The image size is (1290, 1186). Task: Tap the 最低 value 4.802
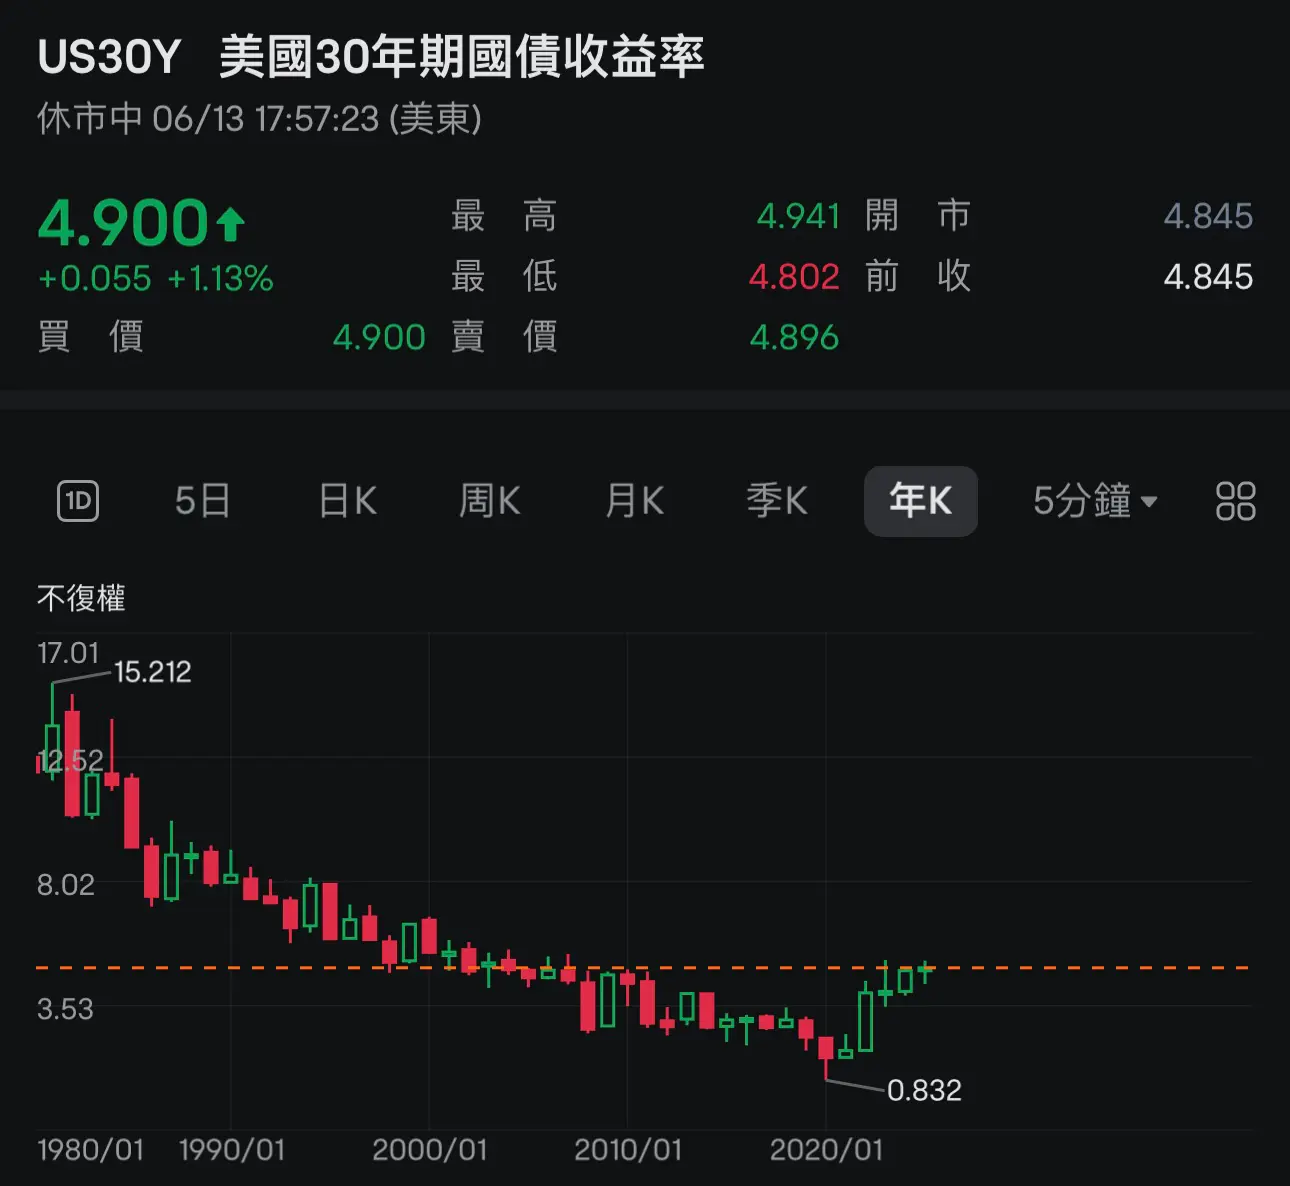click(794, 277)
